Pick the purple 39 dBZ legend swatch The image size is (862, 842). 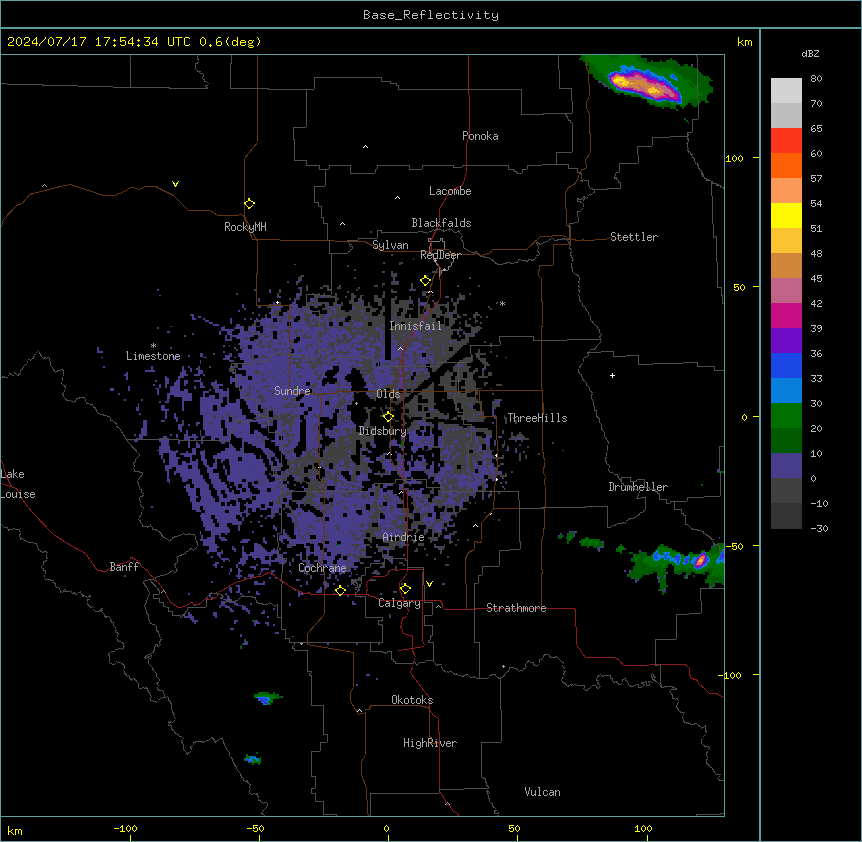(x=786, y=340)
